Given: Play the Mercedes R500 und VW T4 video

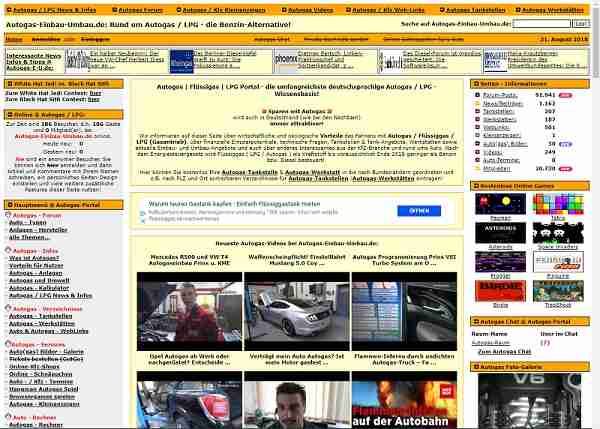Looking at the screenshot, I should pyautogui.click(x=189, y=311).
